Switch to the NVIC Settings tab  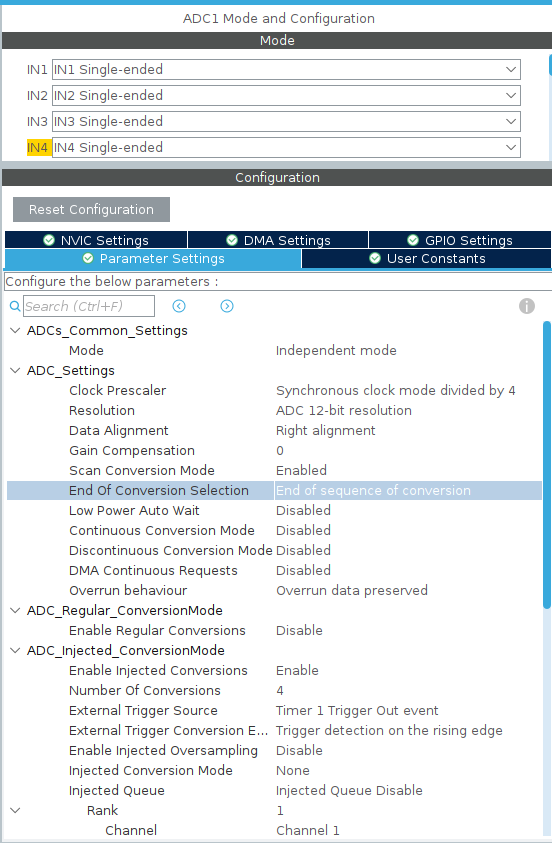tap(96, 240)
